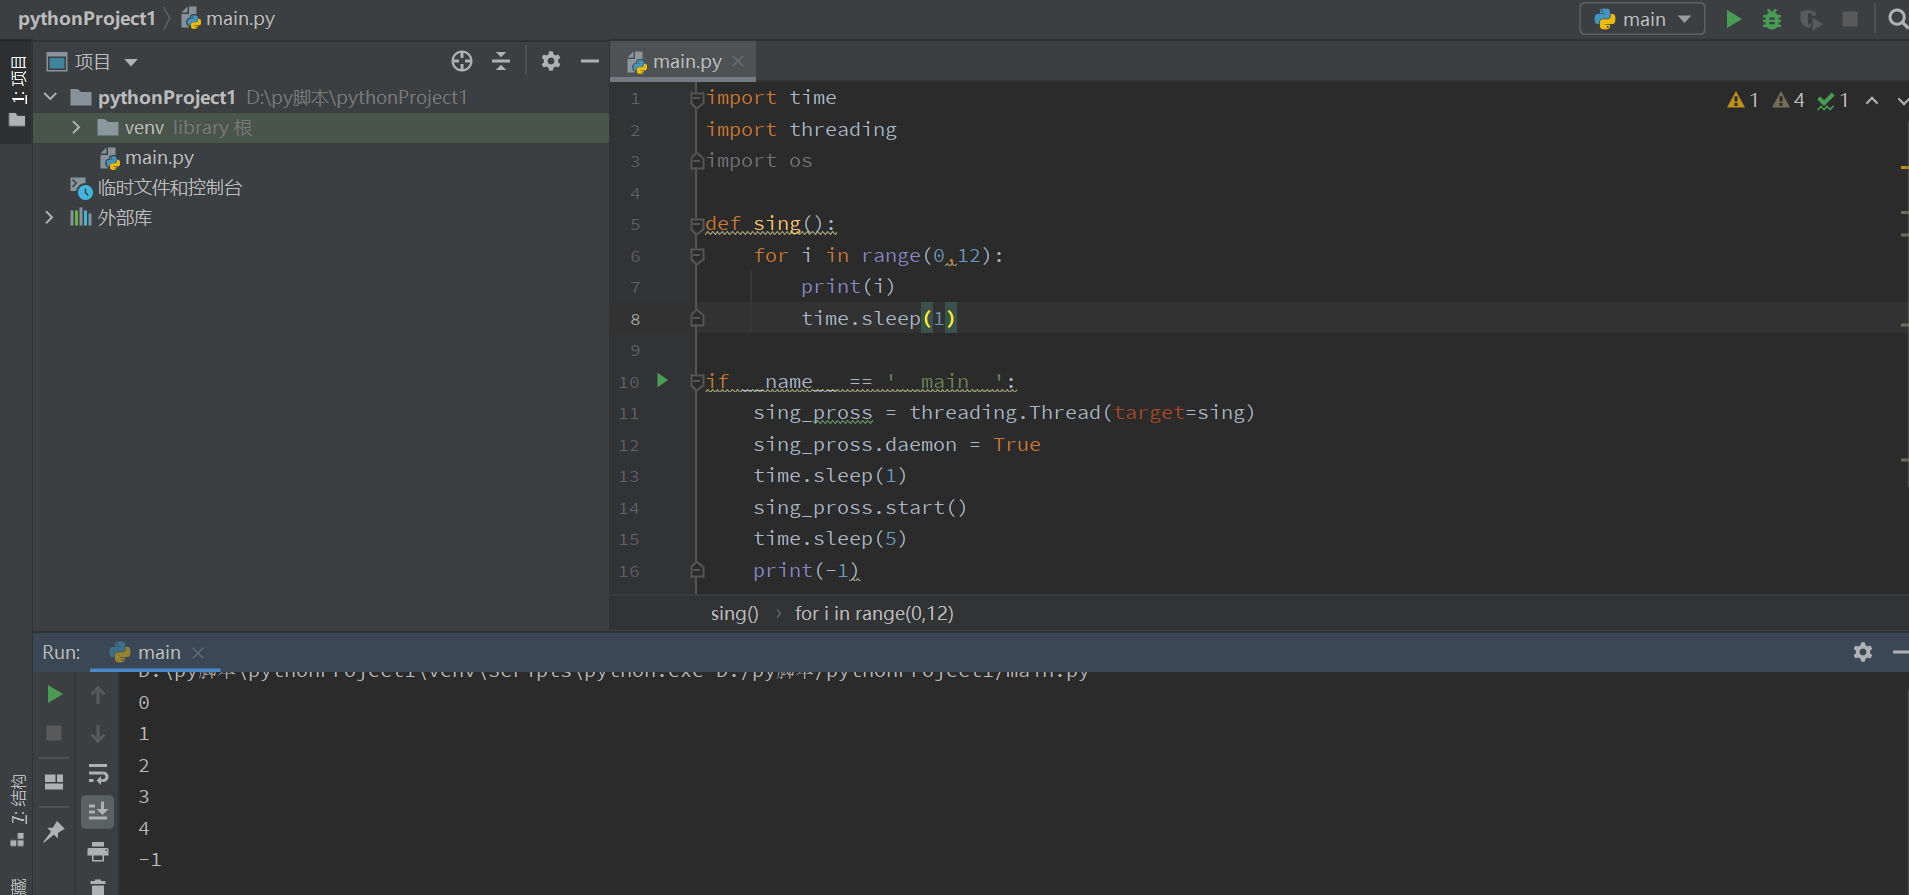1909x895 pixels.
Task: Select main.py in the project tree
Action: (159, 158)
